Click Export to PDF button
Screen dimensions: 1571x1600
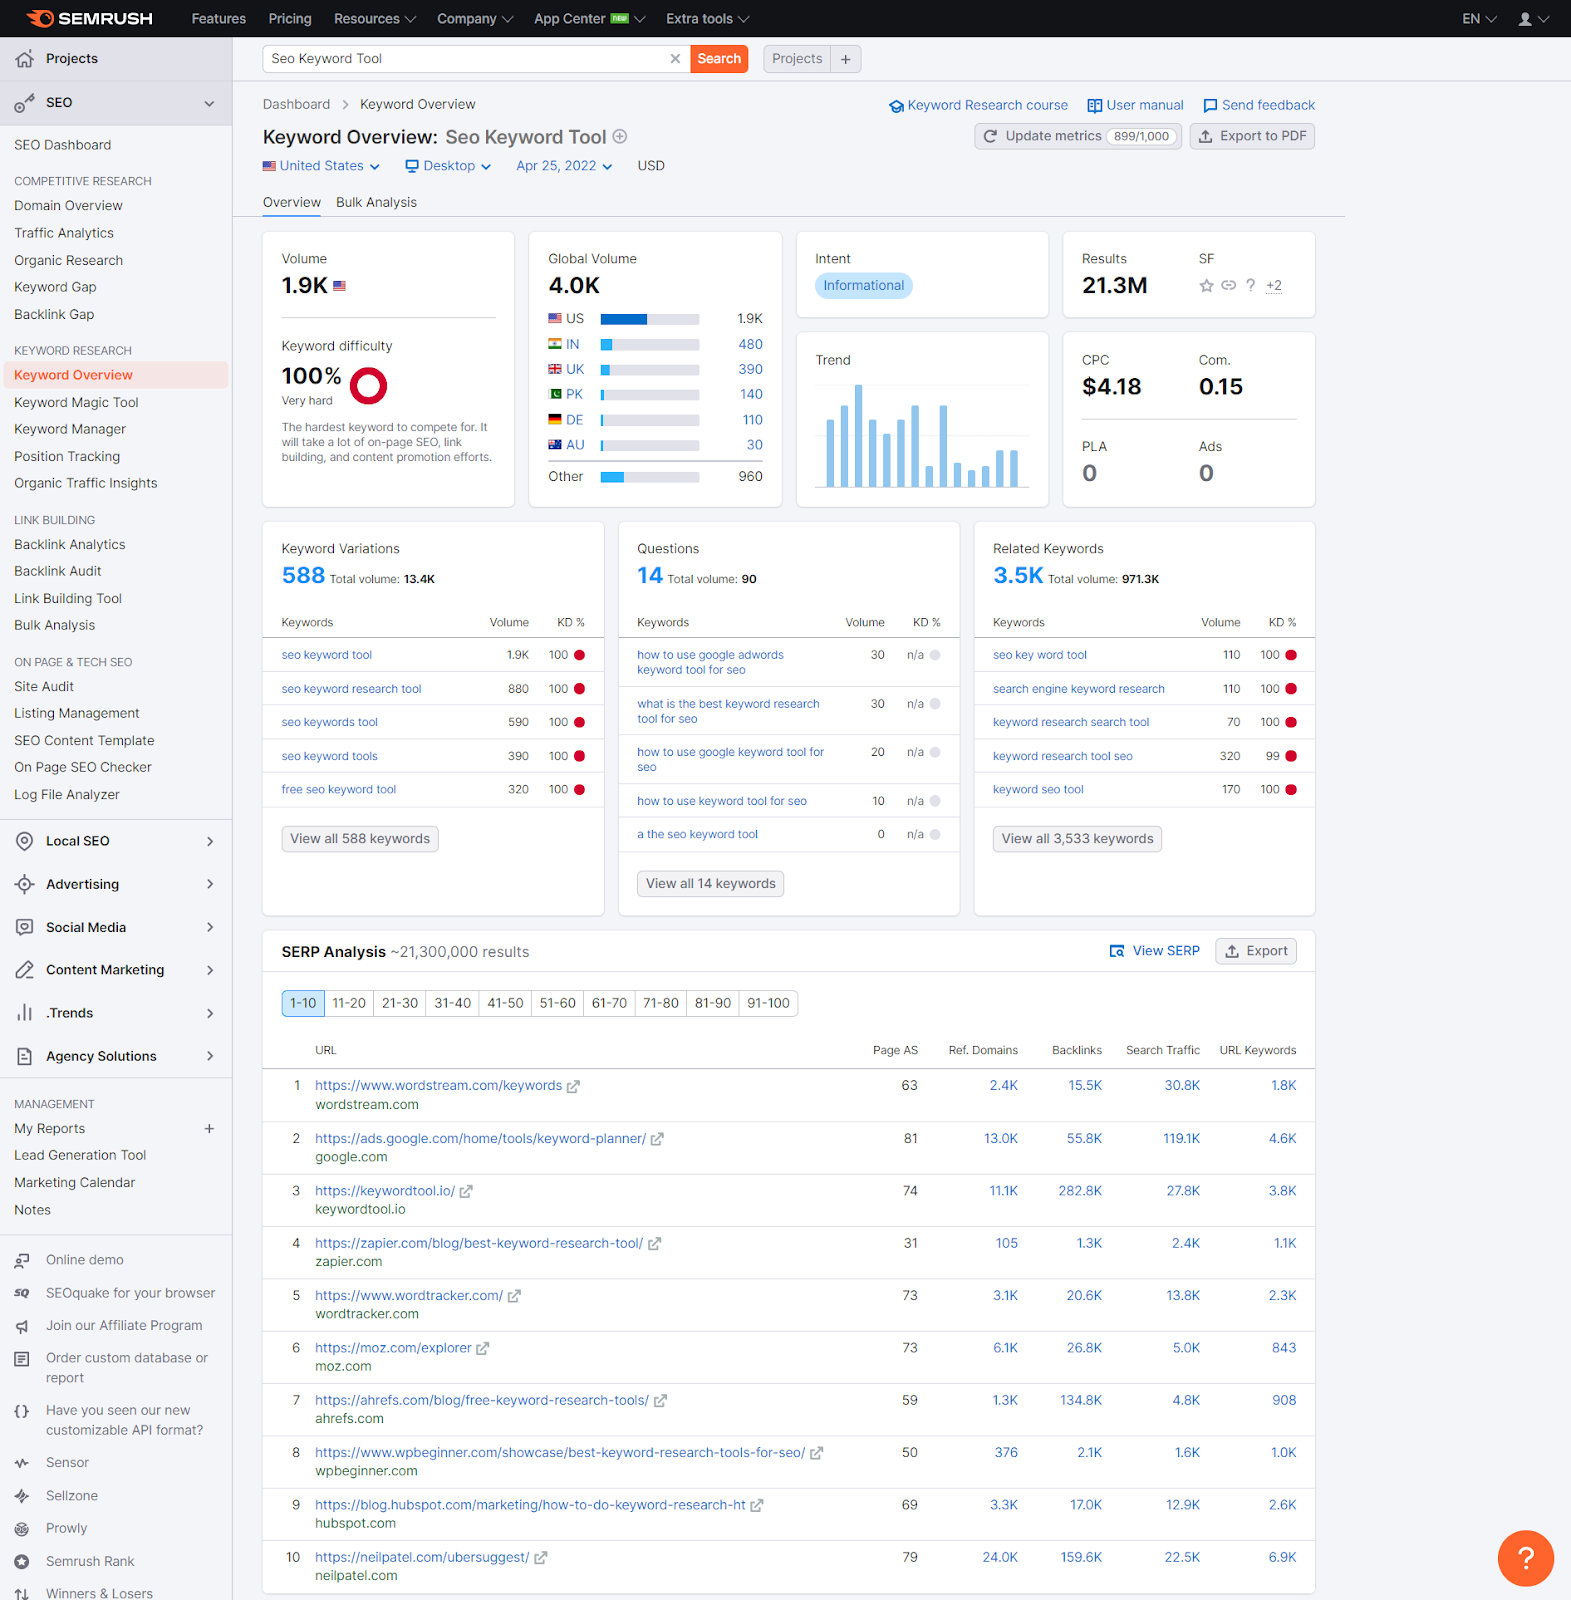coord(1252,136)
